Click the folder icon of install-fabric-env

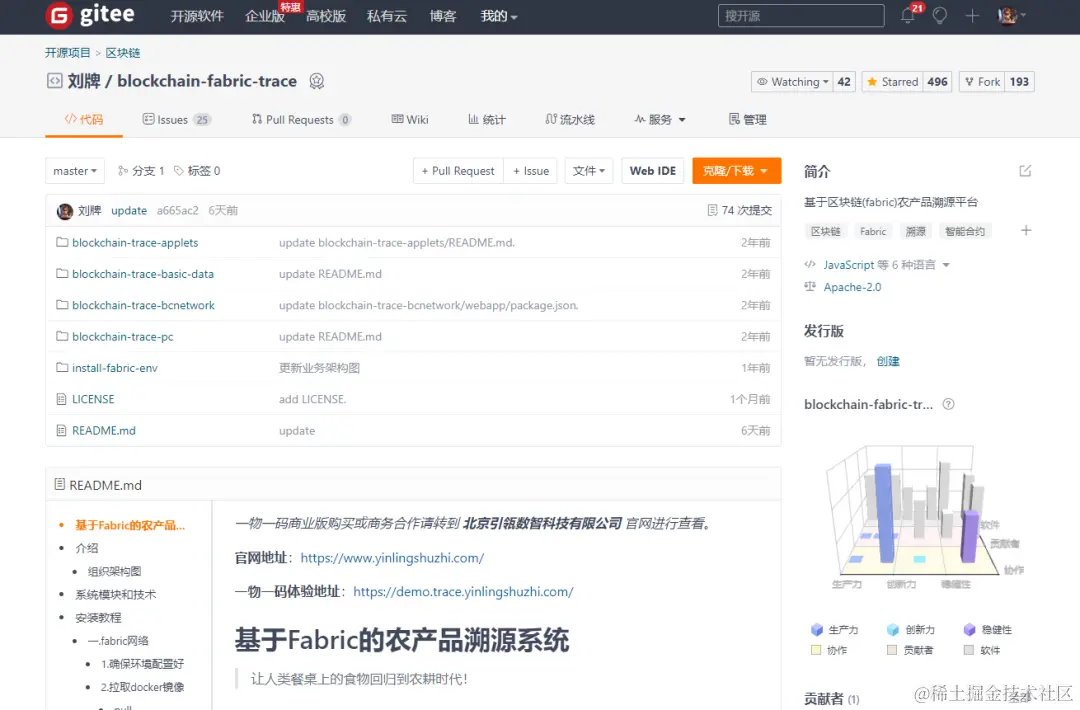(x=62, y=368)
